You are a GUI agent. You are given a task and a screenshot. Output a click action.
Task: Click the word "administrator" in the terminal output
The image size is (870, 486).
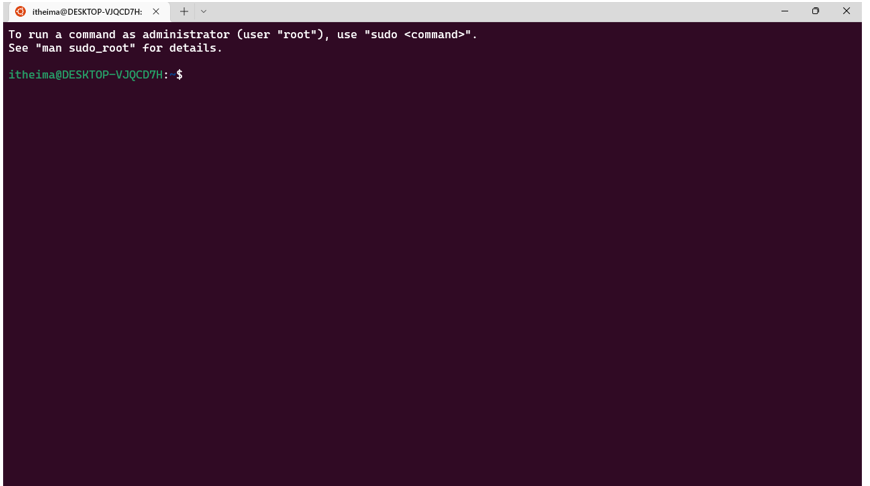coord(186,34)
